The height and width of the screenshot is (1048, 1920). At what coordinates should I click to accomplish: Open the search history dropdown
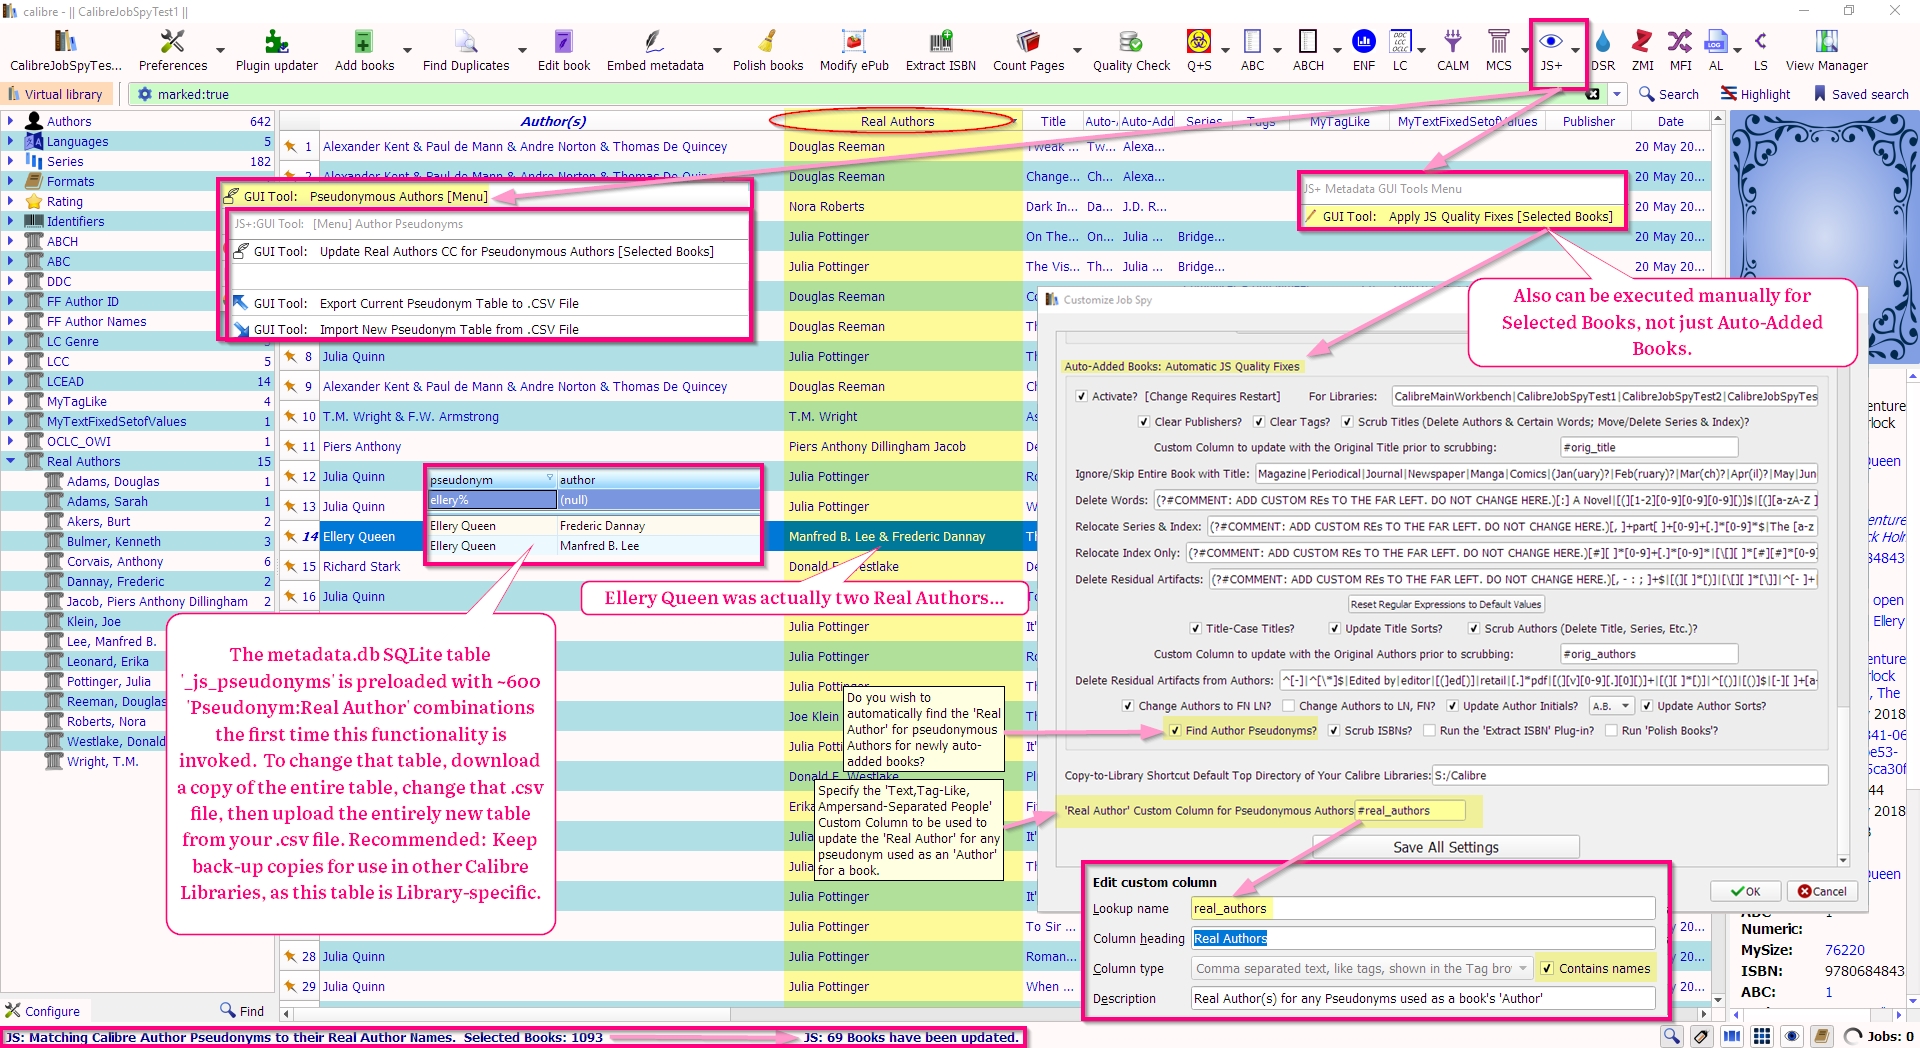pyautogui.click(x=1618, y=94)
